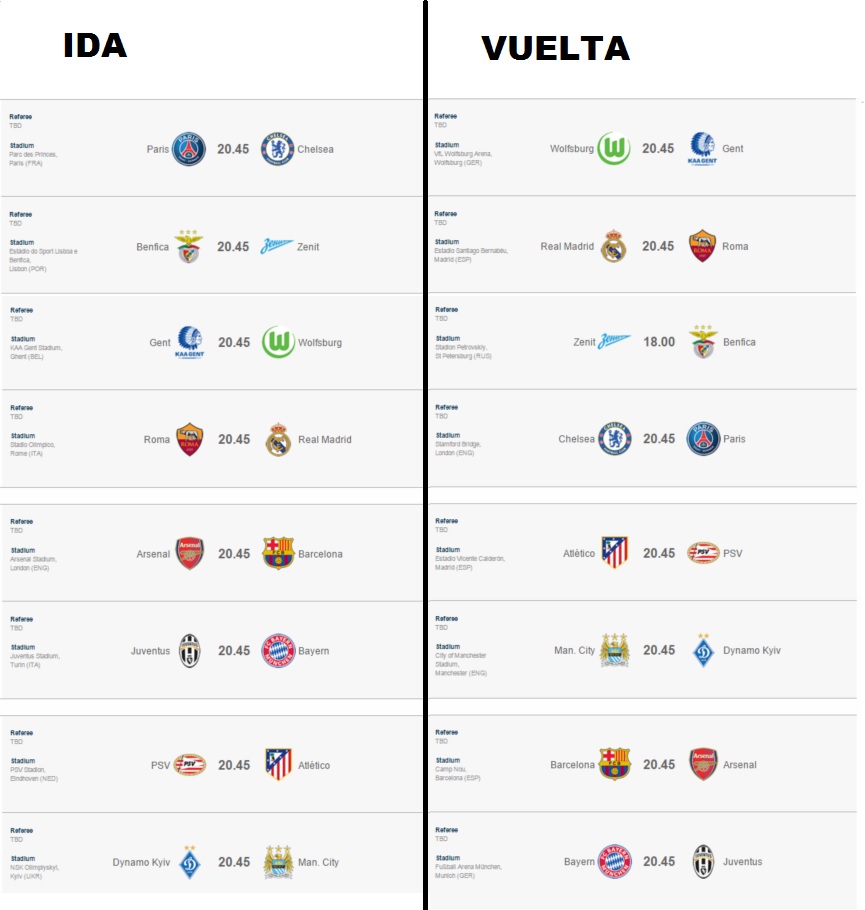The height and width of the screenshot is (910, 865).
Task: Click the VUELTA heading
Action: 555,48
